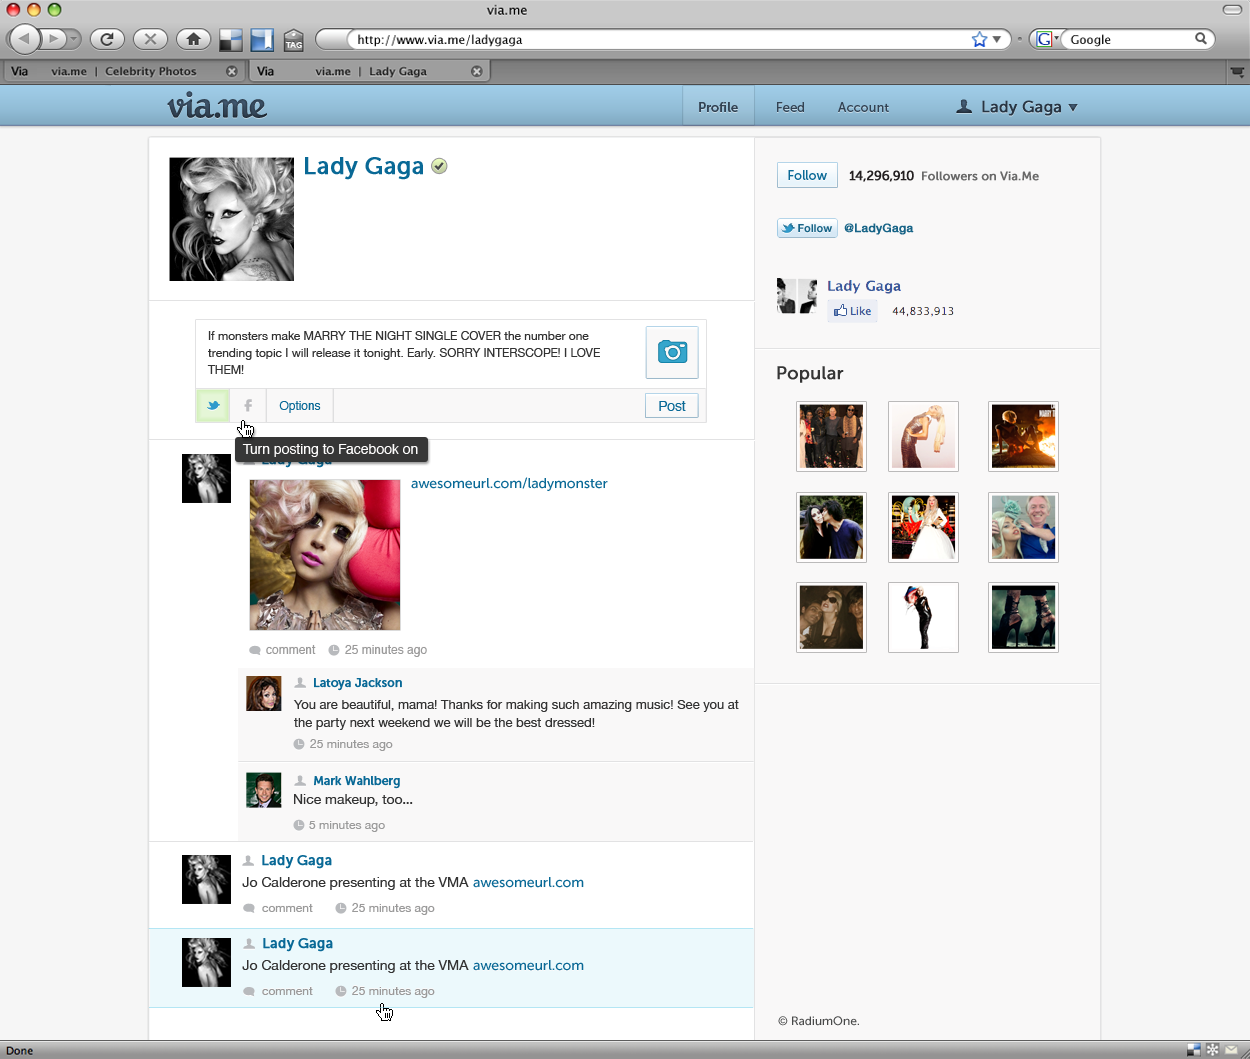Click the browser reload button
The width and height of the screenshot is (1250, 1059).
click(x=107, y=39)
